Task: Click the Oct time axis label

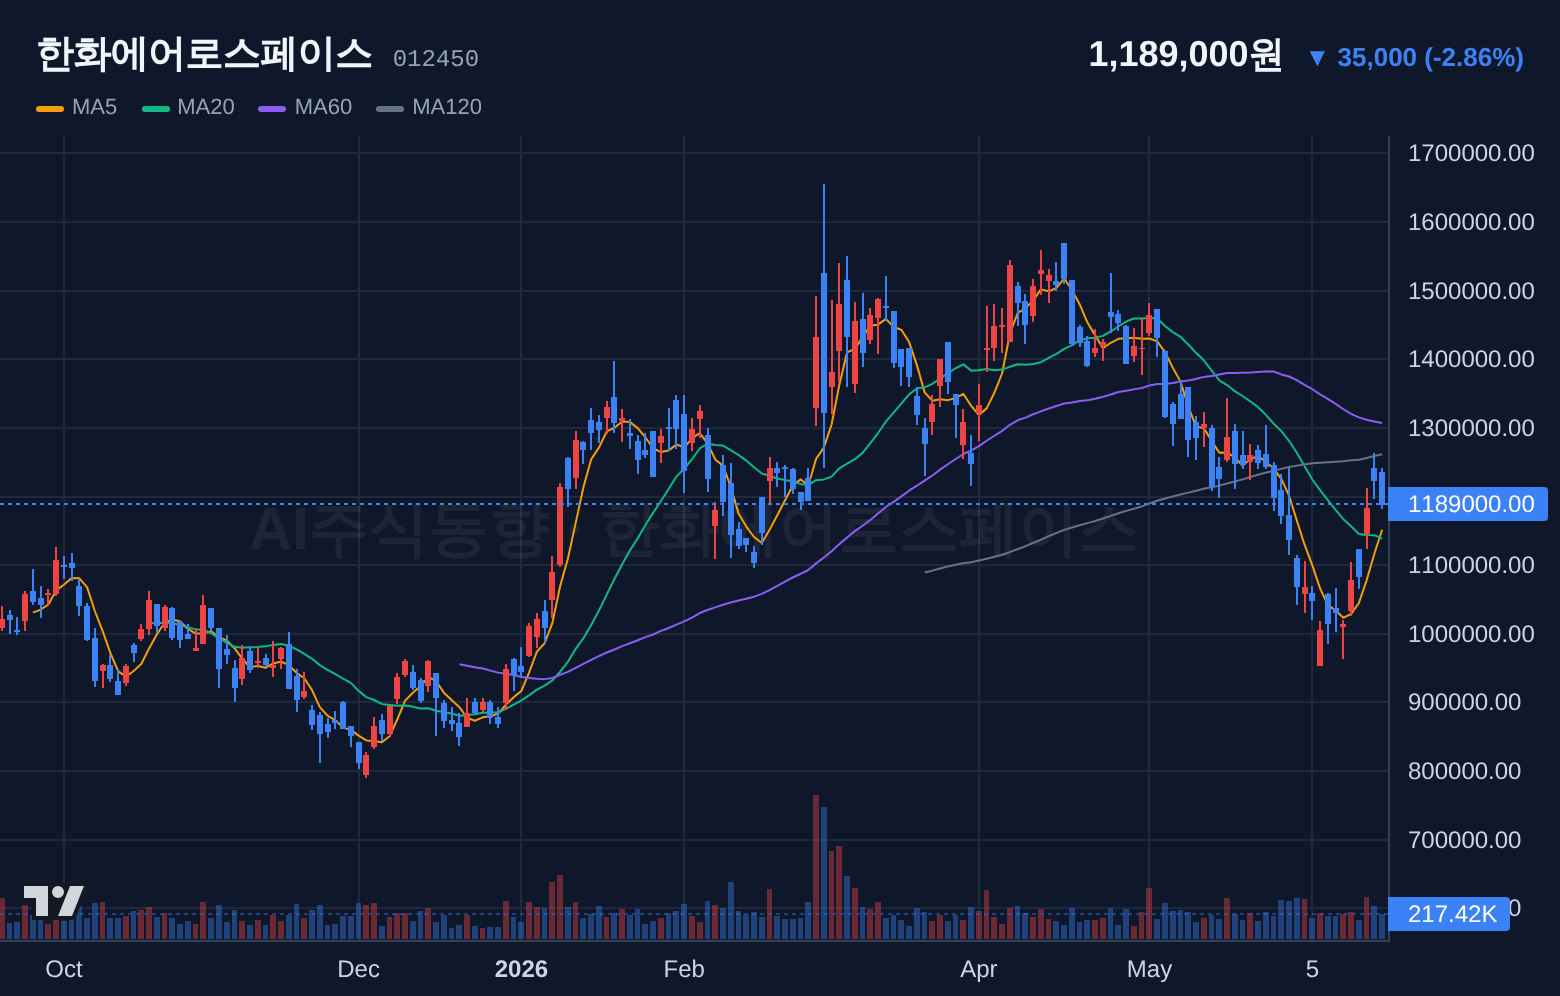Action: point(64,969)
